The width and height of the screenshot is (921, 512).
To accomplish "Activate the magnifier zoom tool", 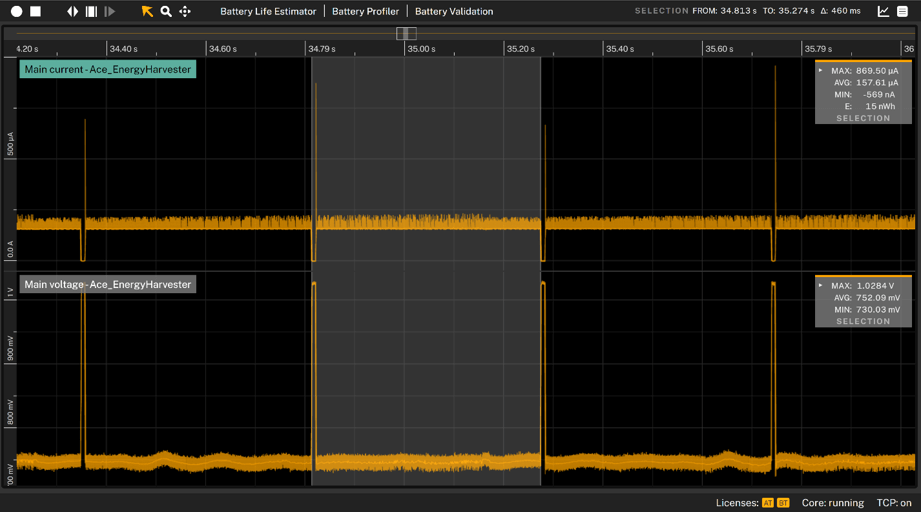I will pyautogui.click(x=166, y=11).
